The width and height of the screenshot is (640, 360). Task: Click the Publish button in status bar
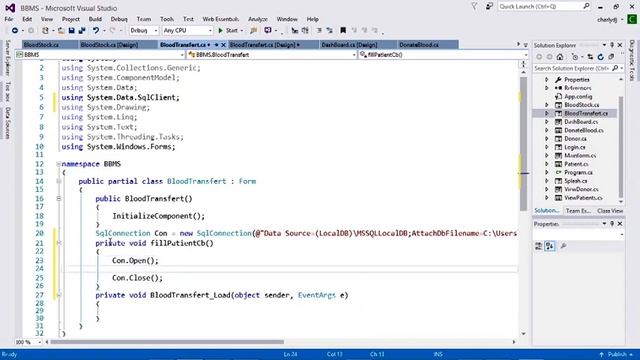point(617,355)
